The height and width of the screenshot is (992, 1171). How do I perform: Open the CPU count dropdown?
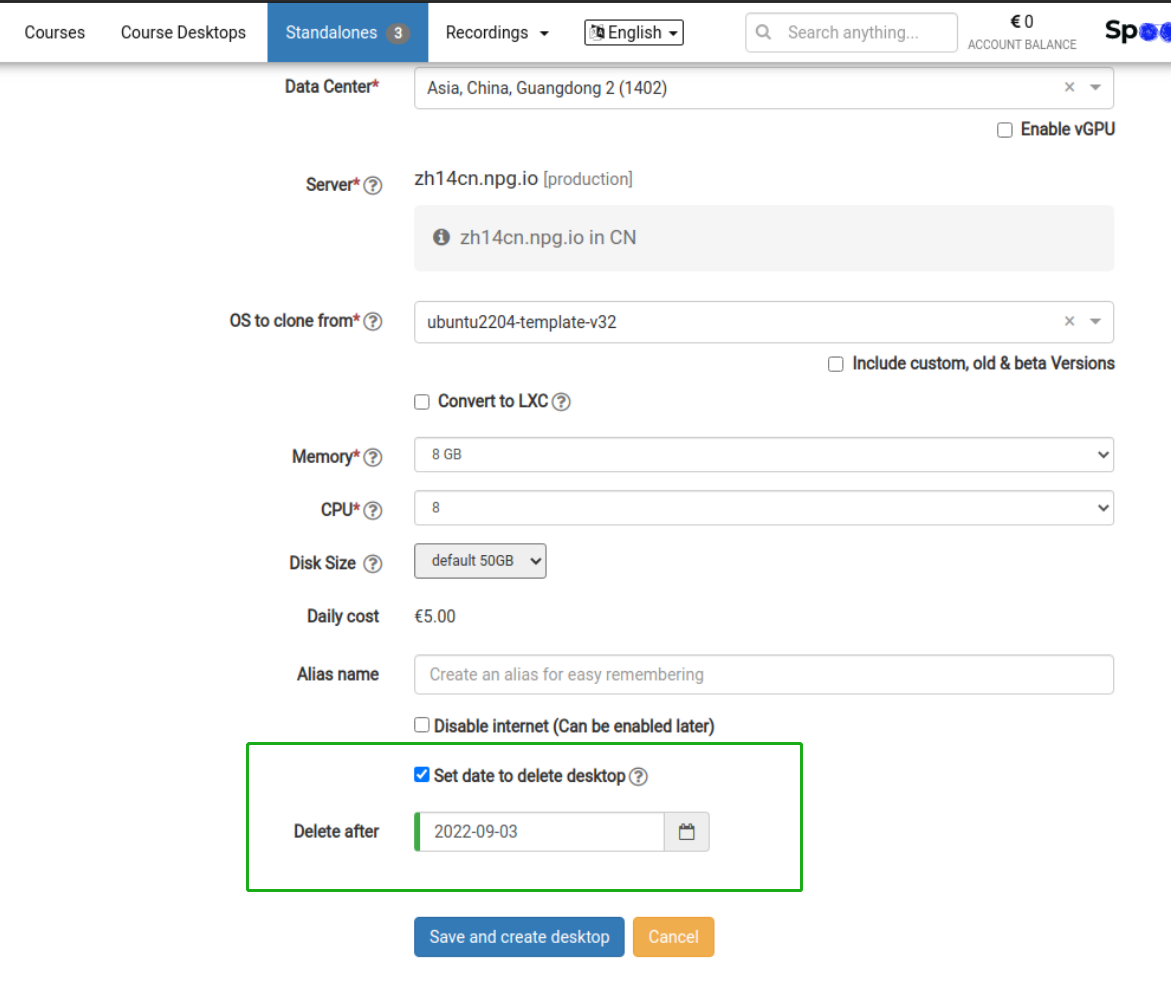click(764, 508)
